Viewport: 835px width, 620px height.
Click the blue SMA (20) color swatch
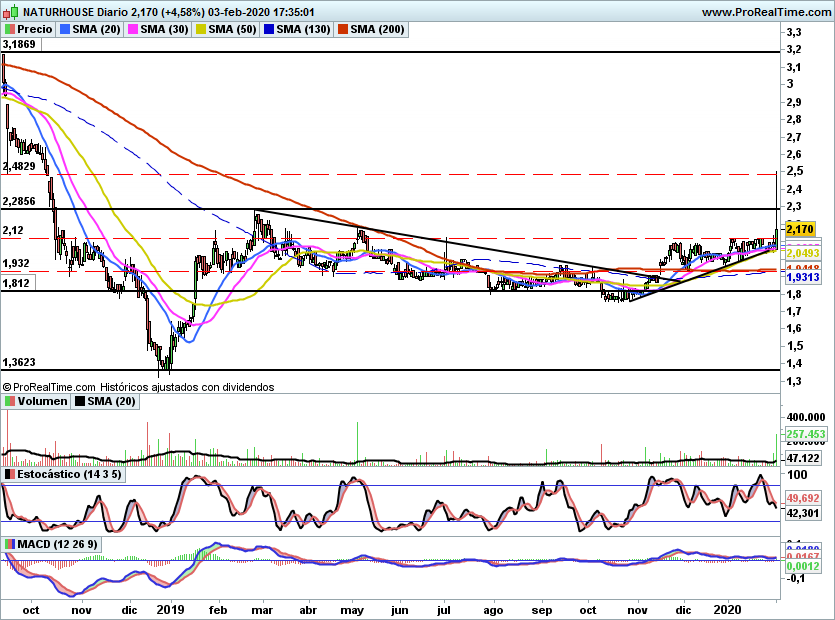pos(65,29)
